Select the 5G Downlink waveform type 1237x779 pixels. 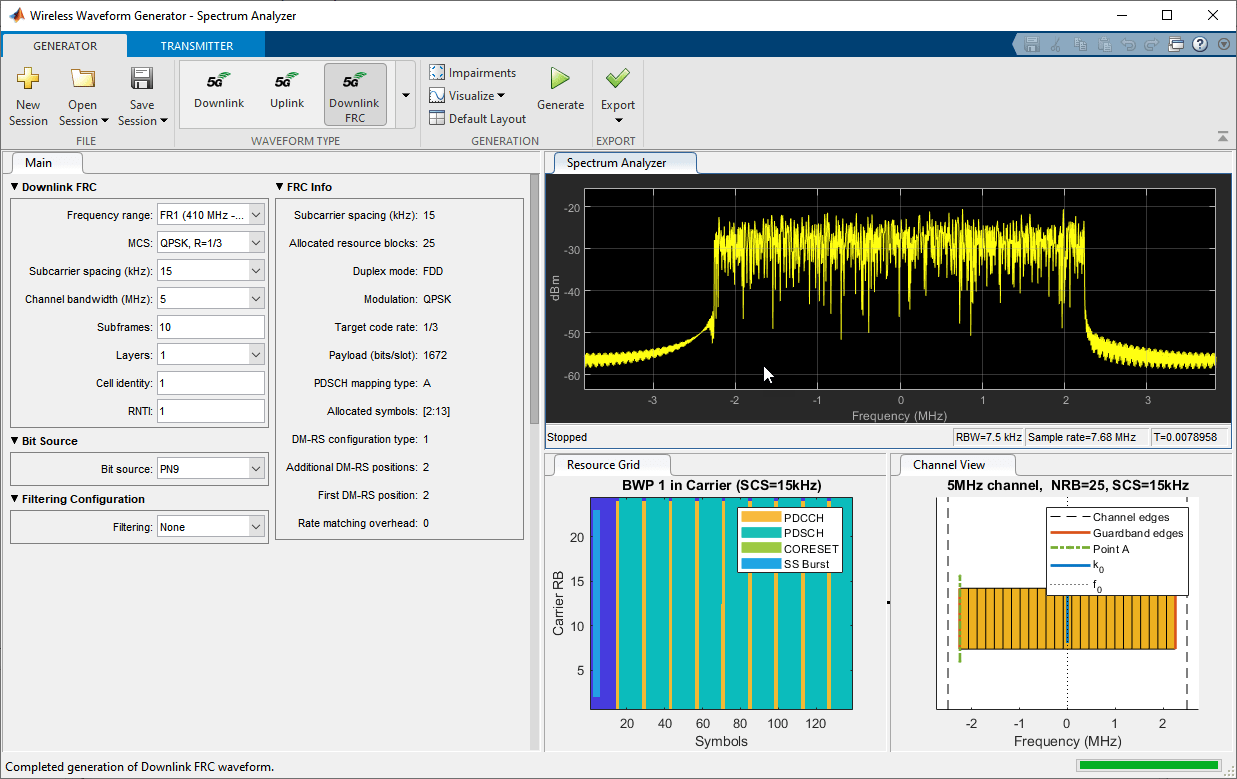219,90
